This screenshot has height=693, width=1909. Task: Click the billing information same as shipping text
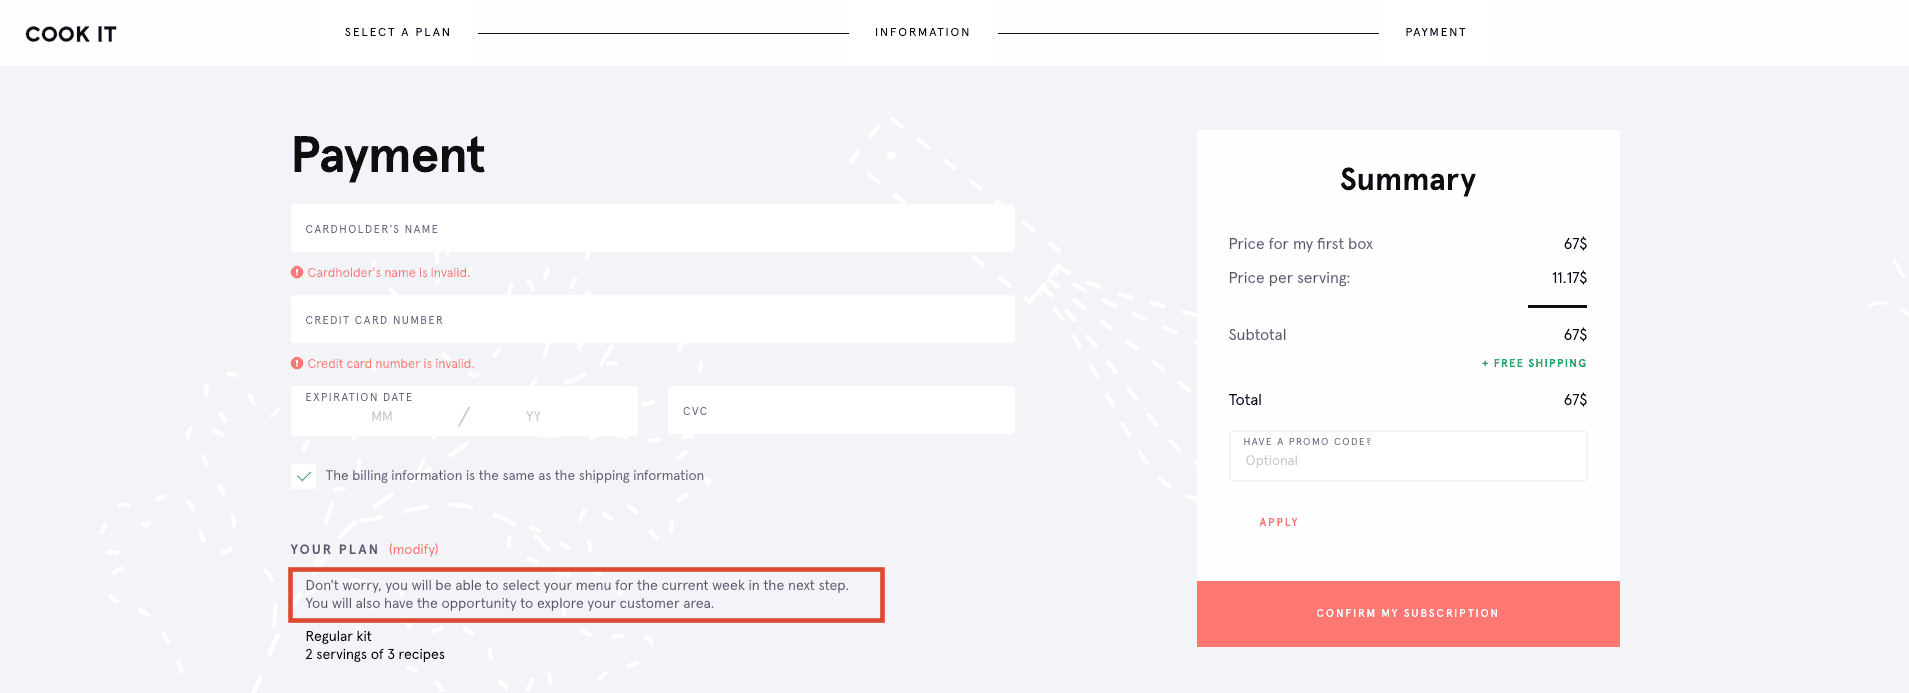(515, 476)
